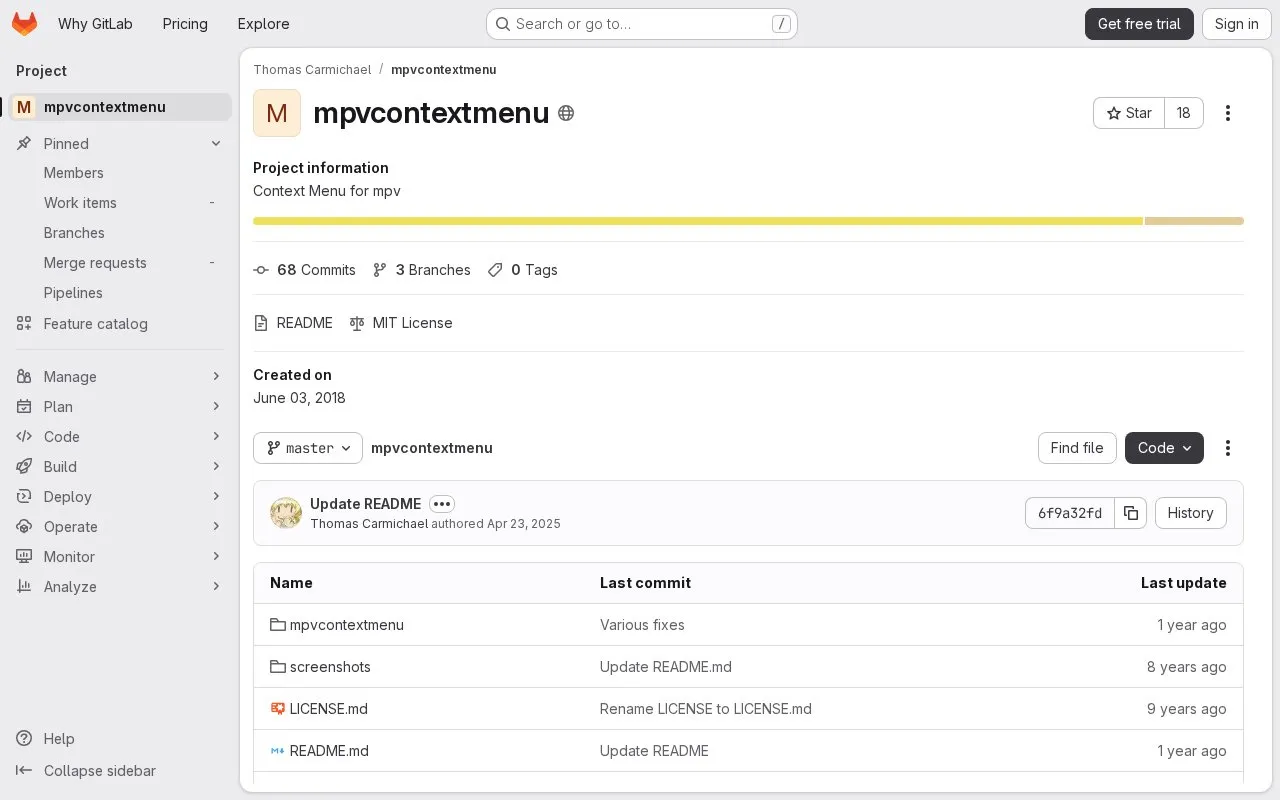Click the project avatar letter M
Screen dimensions: 1280x800
tap(277, 113)
